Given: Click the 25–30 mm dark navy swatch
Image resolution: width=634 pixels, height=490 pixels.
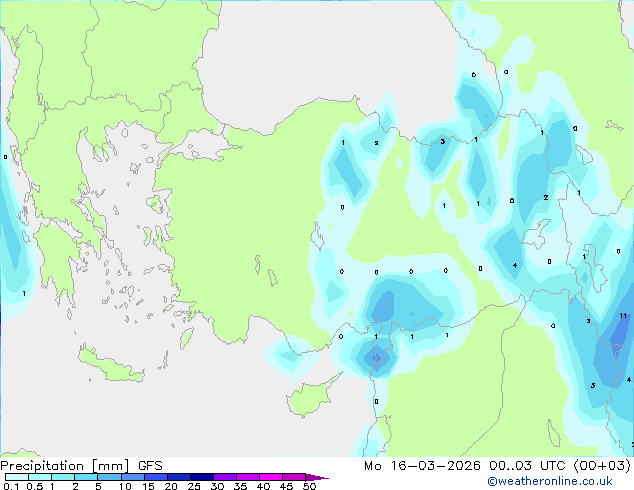Looking at the screenshot, I should coord(202,477).
